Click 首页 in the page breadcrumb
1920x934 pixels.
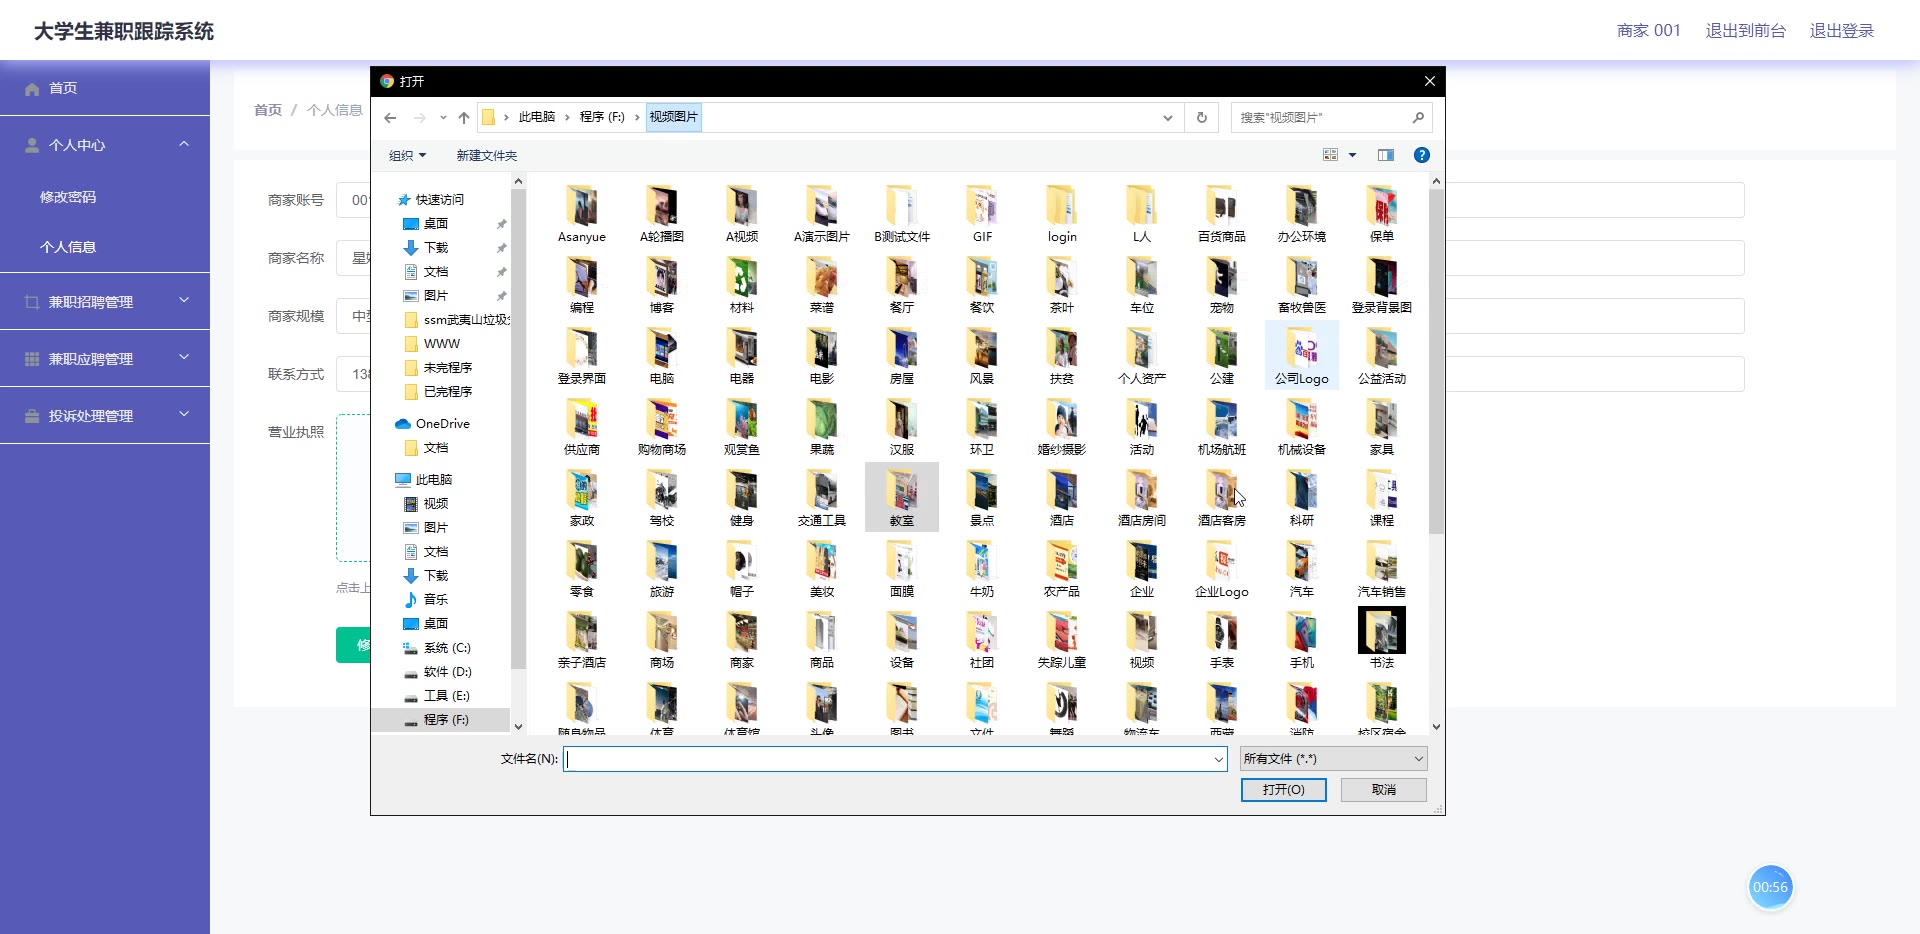pyautogui.click(x=268, y=110)
